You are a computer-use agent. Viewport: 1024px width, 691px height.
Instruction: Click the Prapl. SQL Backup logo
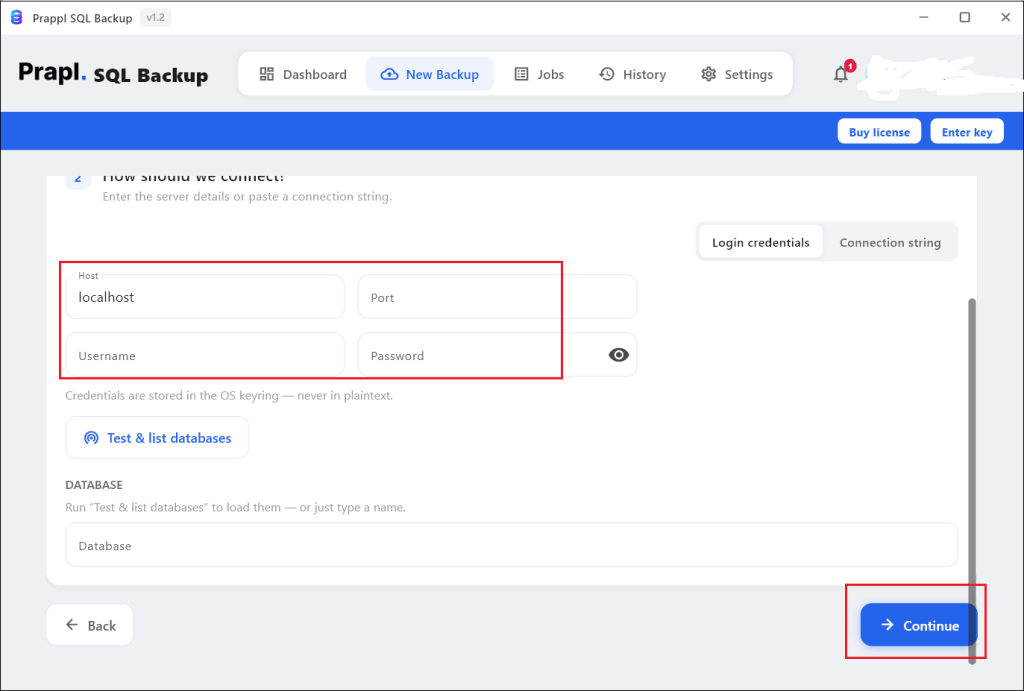[x=113, y=73]
